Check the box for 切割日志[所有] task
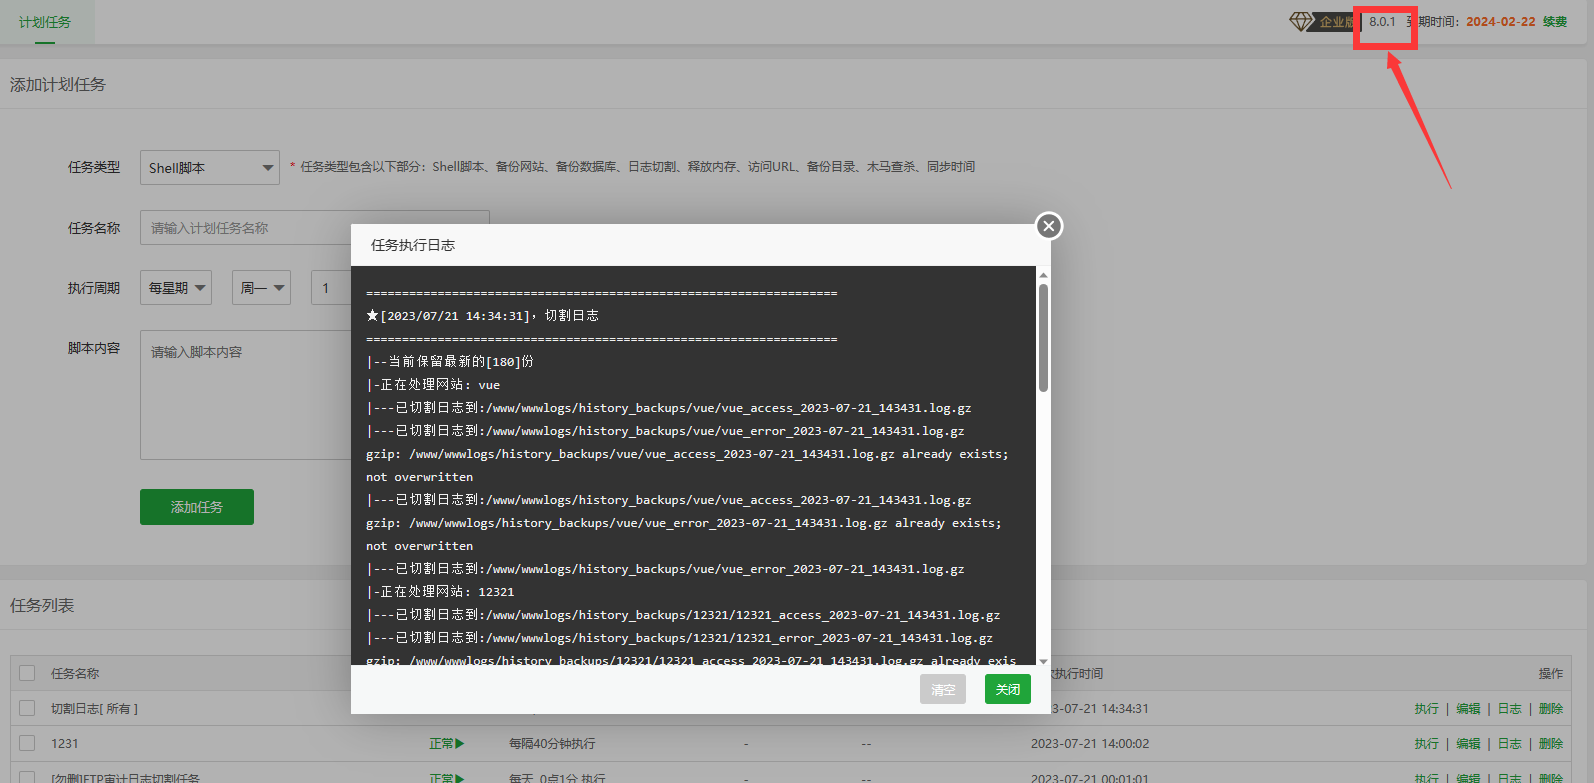The width and height of the screenshot is (1594, 783). (27, 708)
